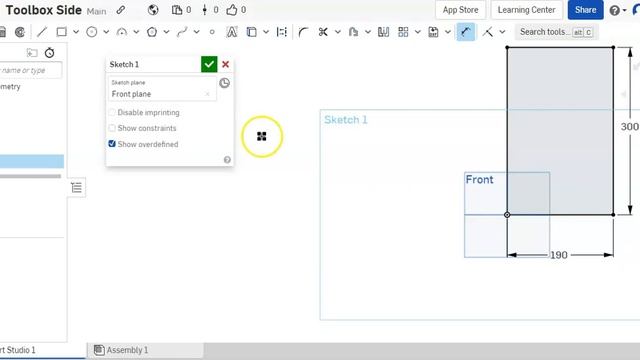Open the Learning Center

pyautogui.click(x=527, y=10)
